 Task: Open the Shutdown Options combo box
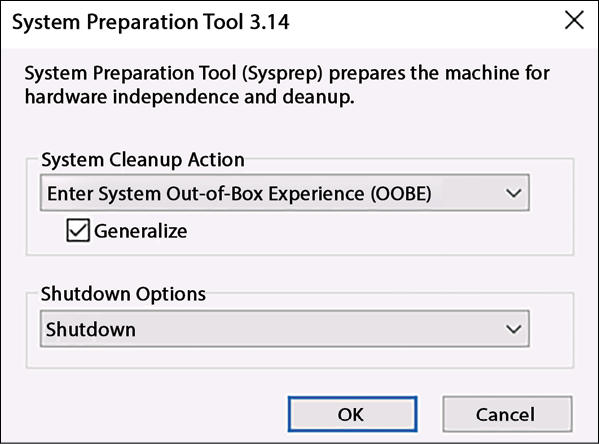[x=285, y=329]
